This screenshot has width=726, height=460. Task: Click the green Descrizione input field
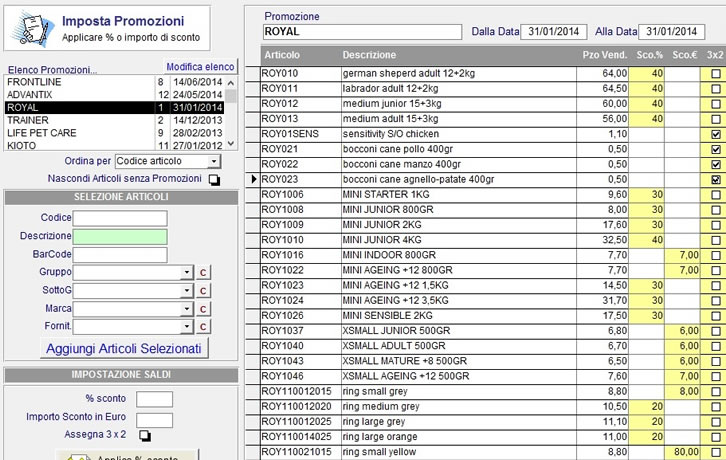(120, 237)
